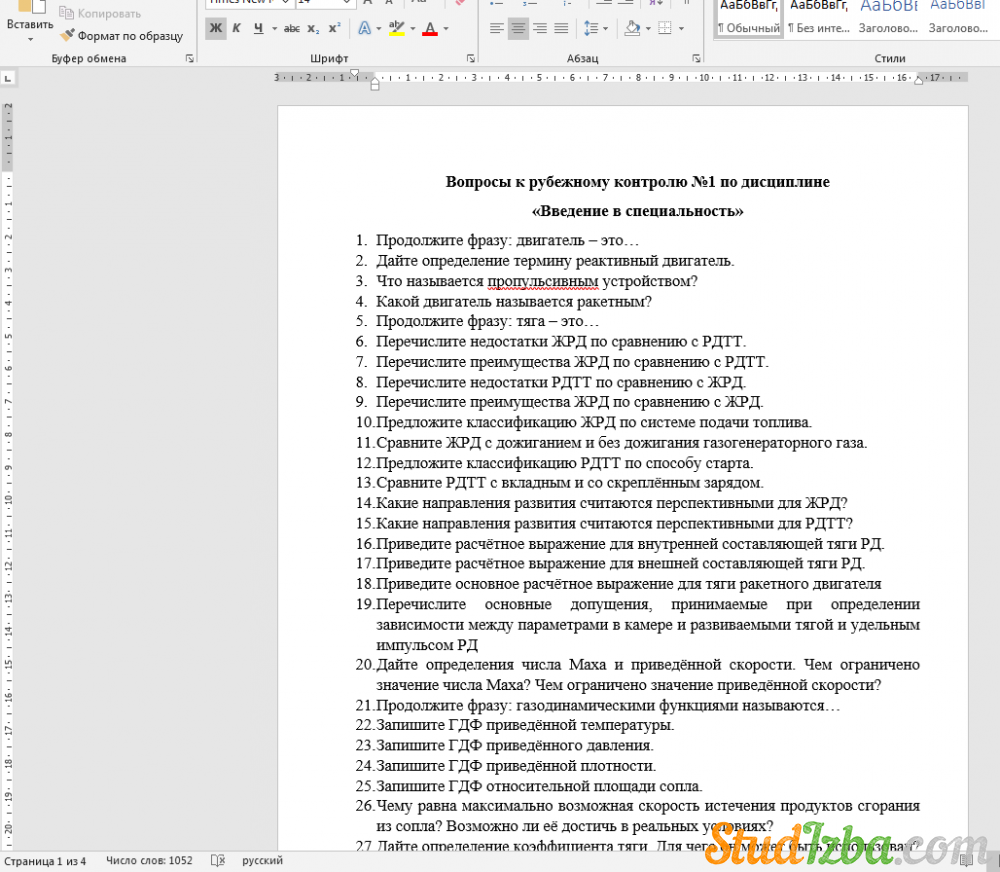Open word count Число слов: 1052
This screenshot has width=1000, height=872.
[x=149, y=861]
